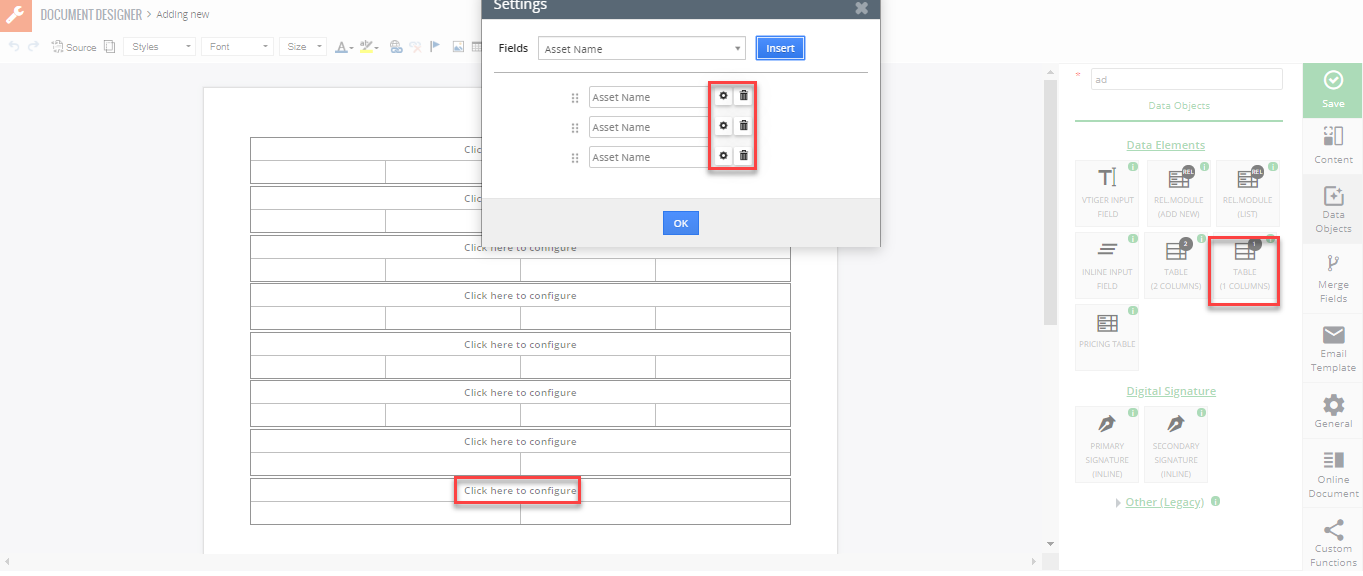The width and height of the screenshot is (1363, 576).
Task: Click the insert link icon
Action: pos(396,47)
